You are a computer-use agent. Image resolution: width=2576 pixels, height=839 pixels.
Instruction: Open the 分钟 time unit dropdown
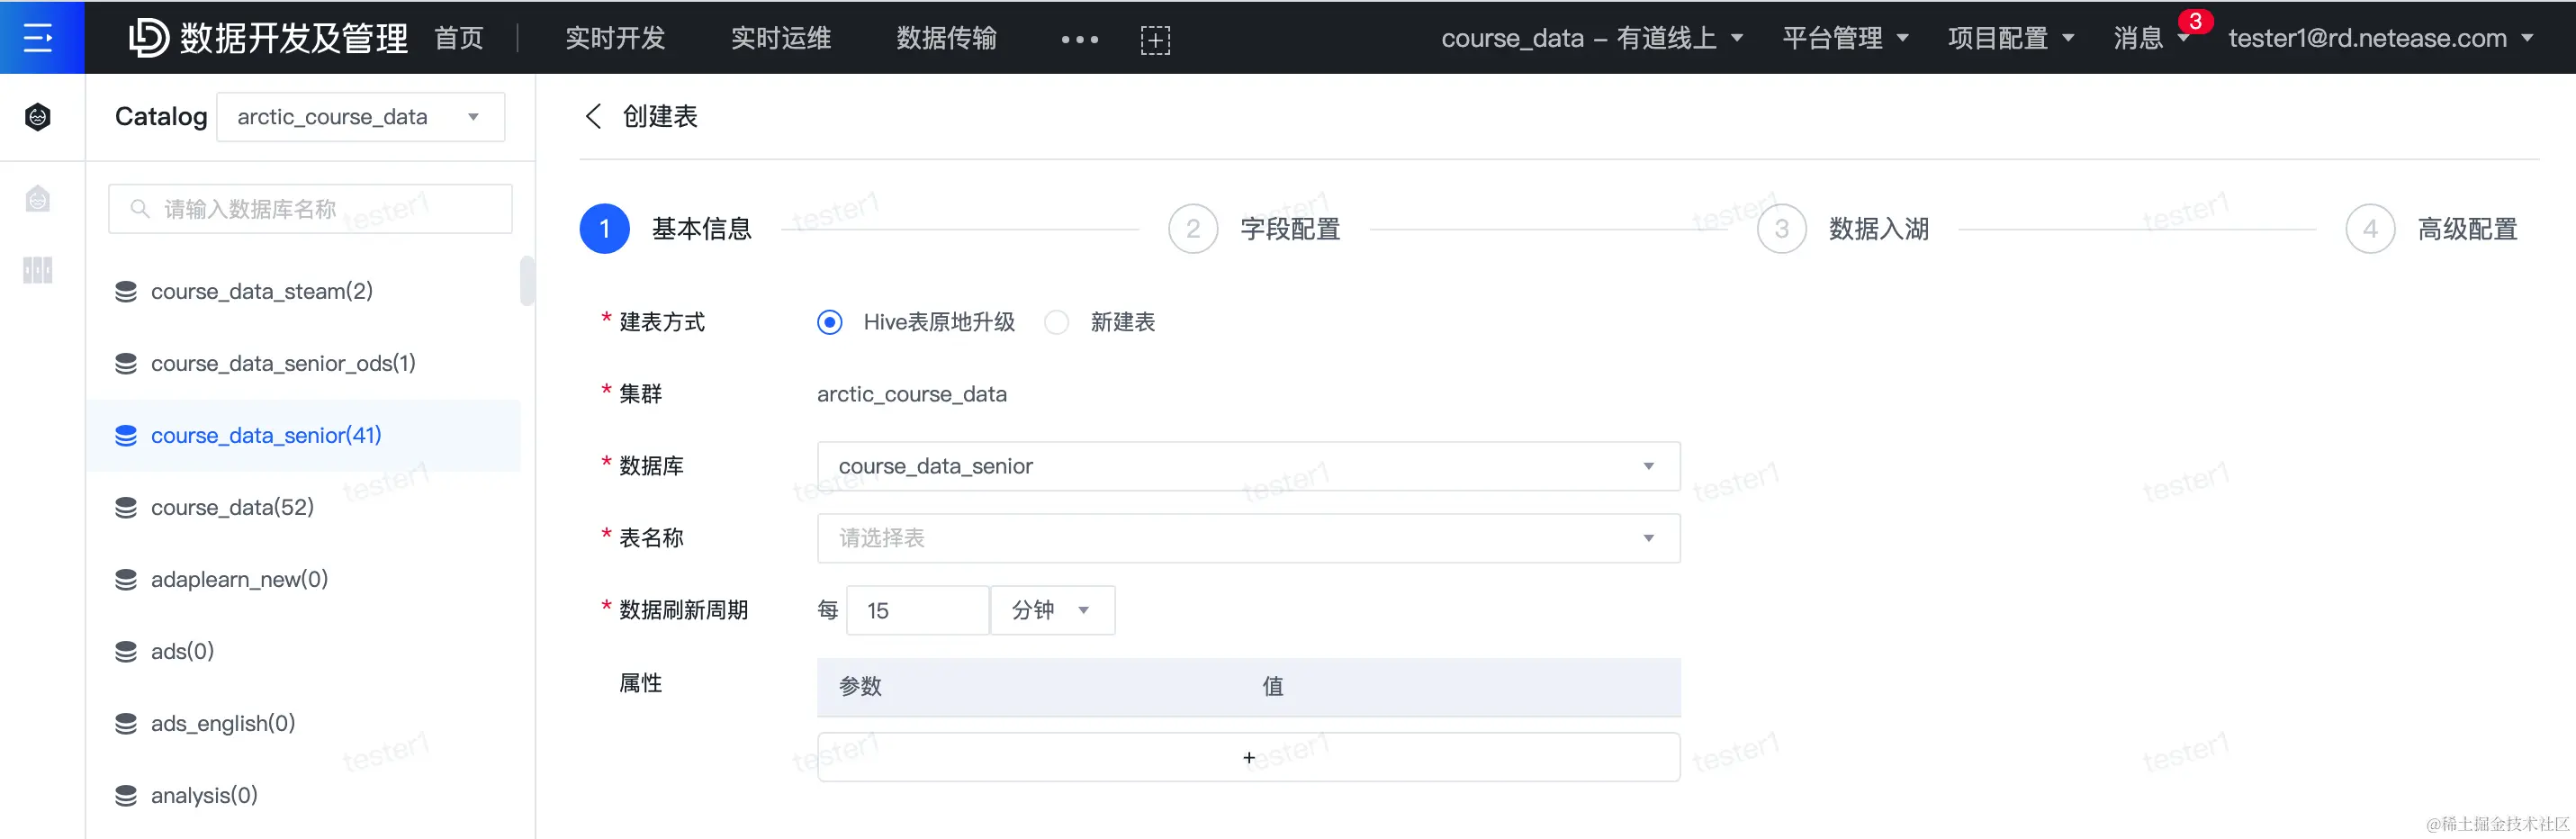pos(1052,610)
